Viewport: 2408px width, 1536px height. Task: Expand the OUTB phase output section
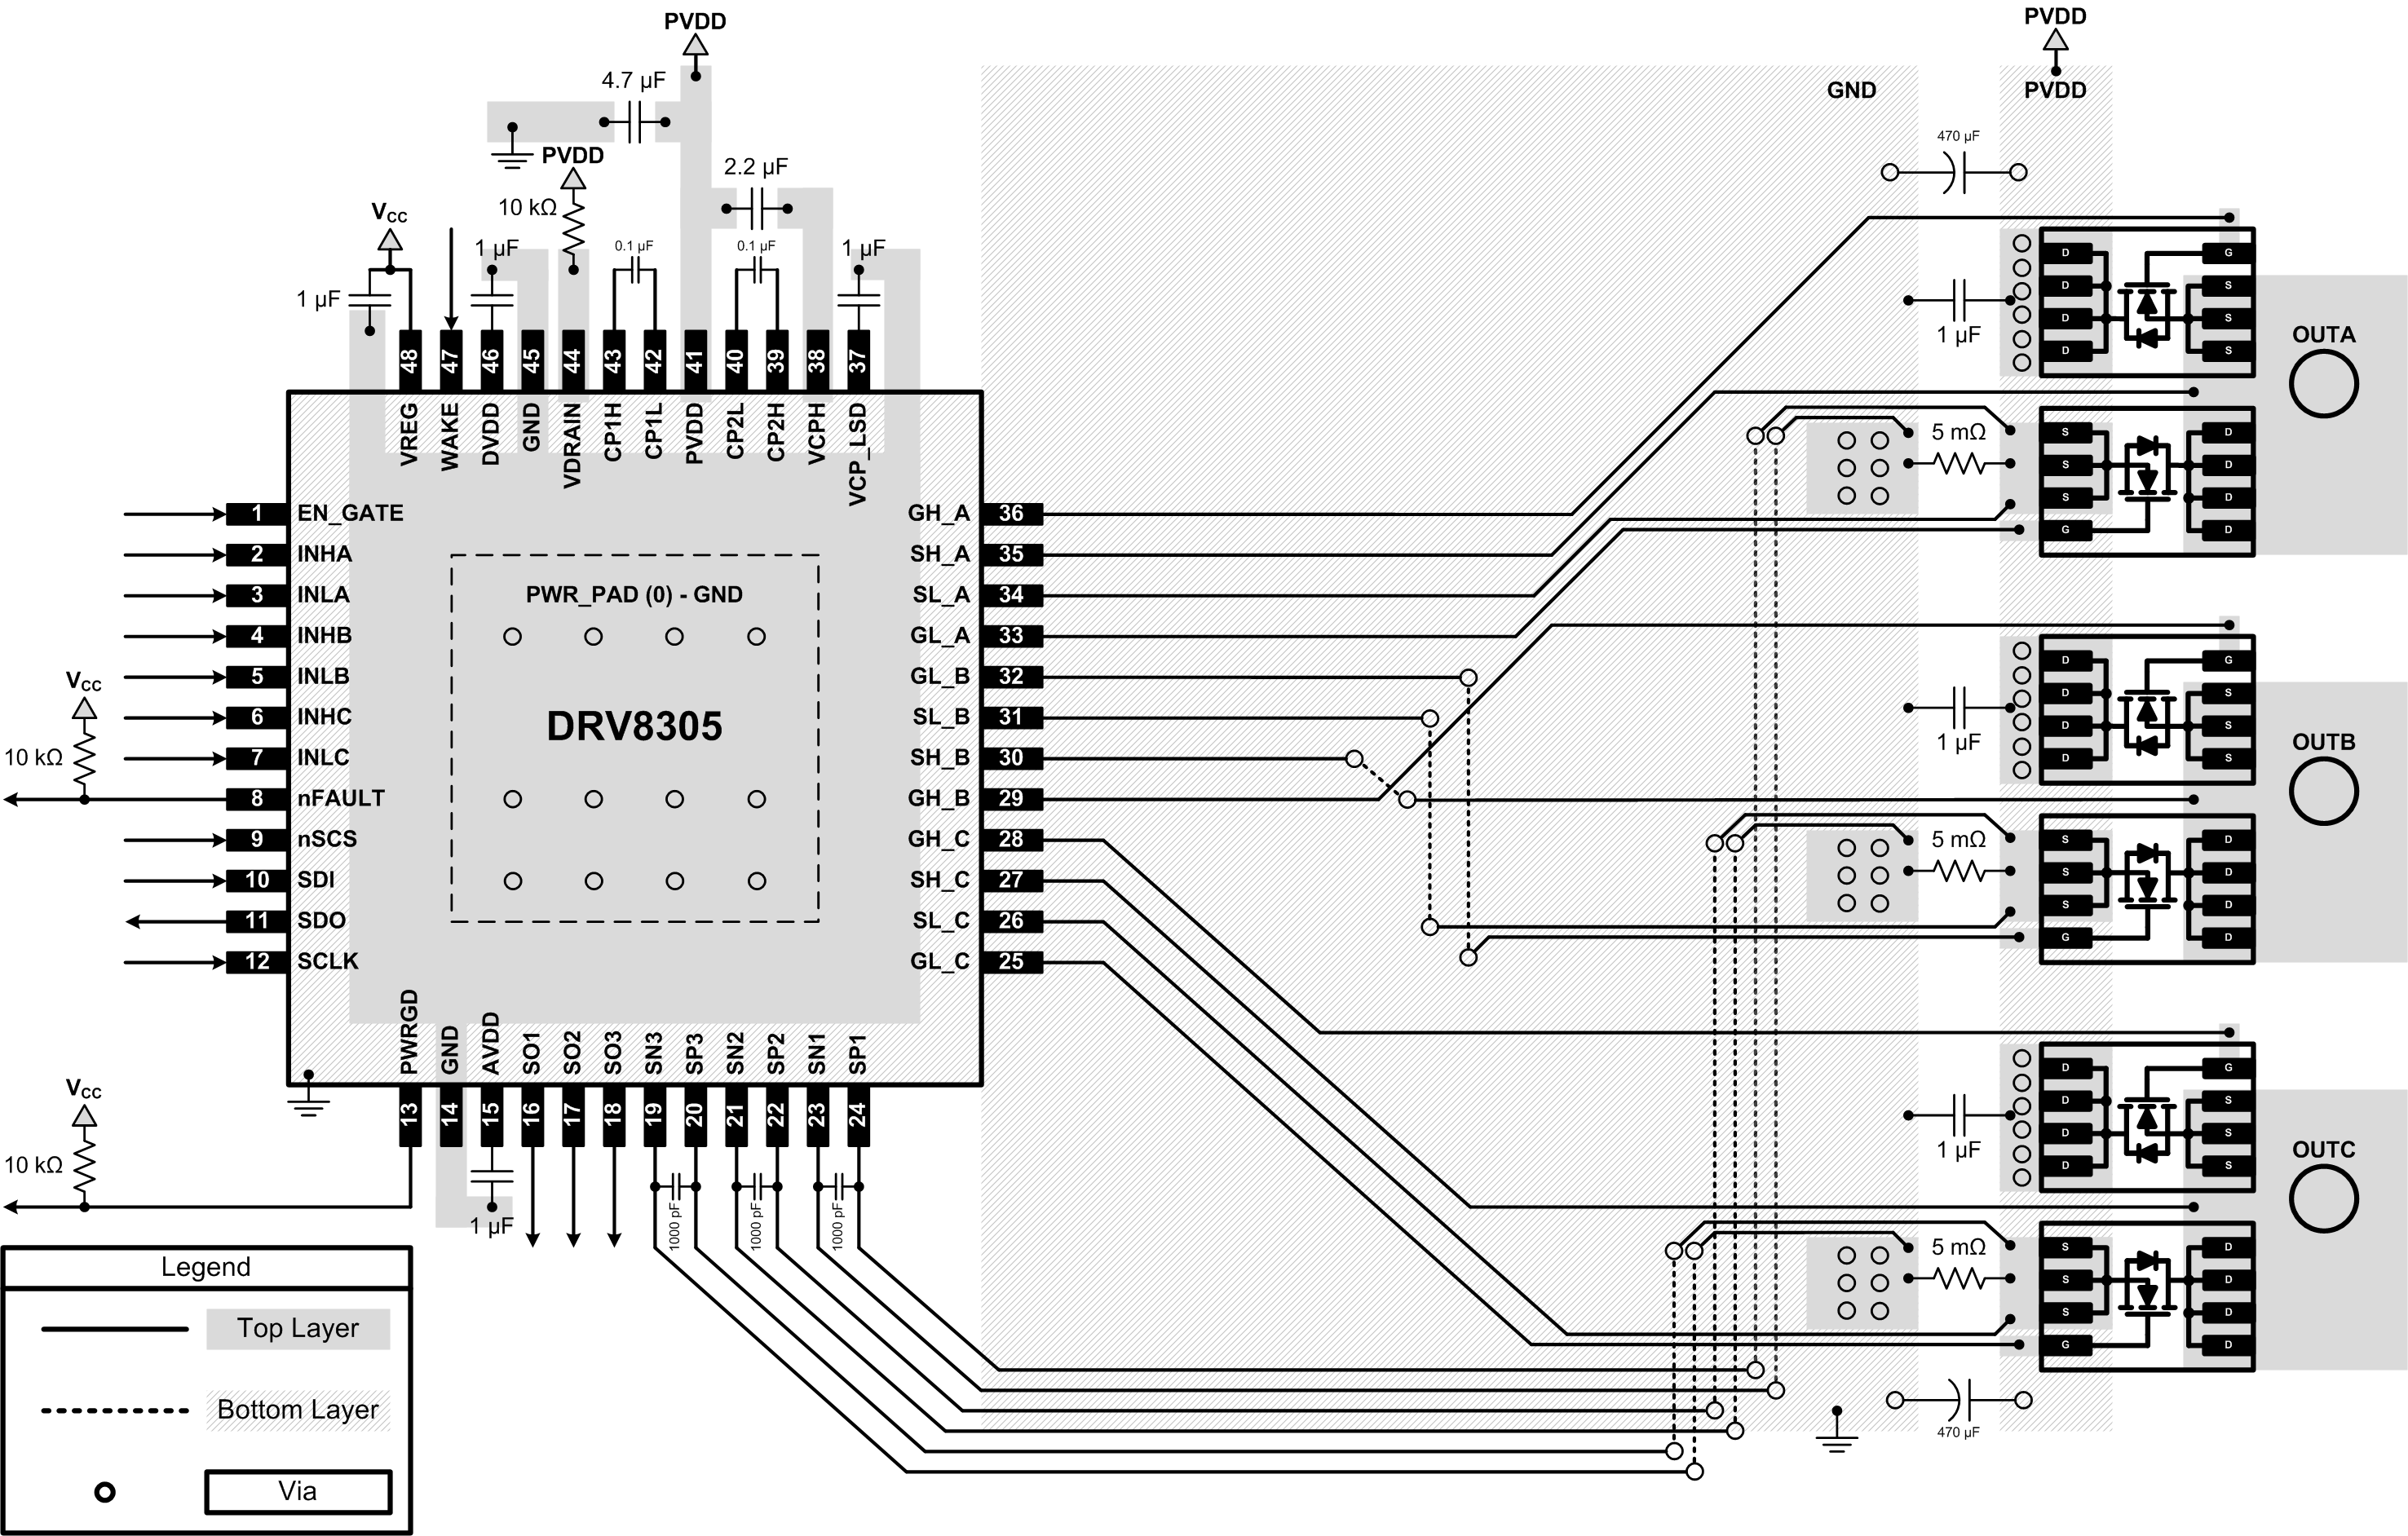pos(2312,766)
